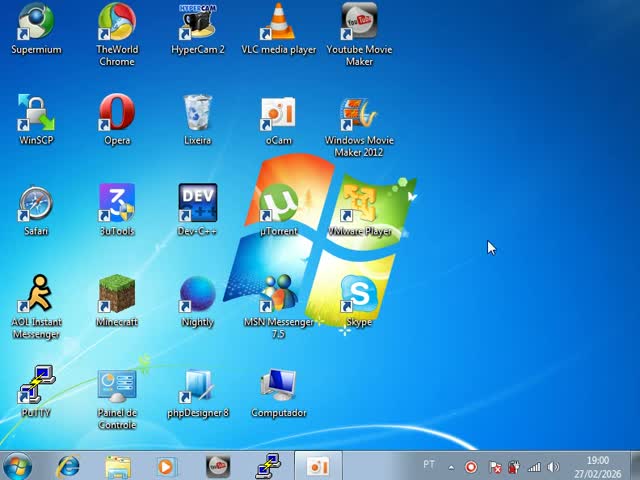This screenshot has width=640, height=480.
Task: Launch the Skype desktop shortcut
Action: 359,296
